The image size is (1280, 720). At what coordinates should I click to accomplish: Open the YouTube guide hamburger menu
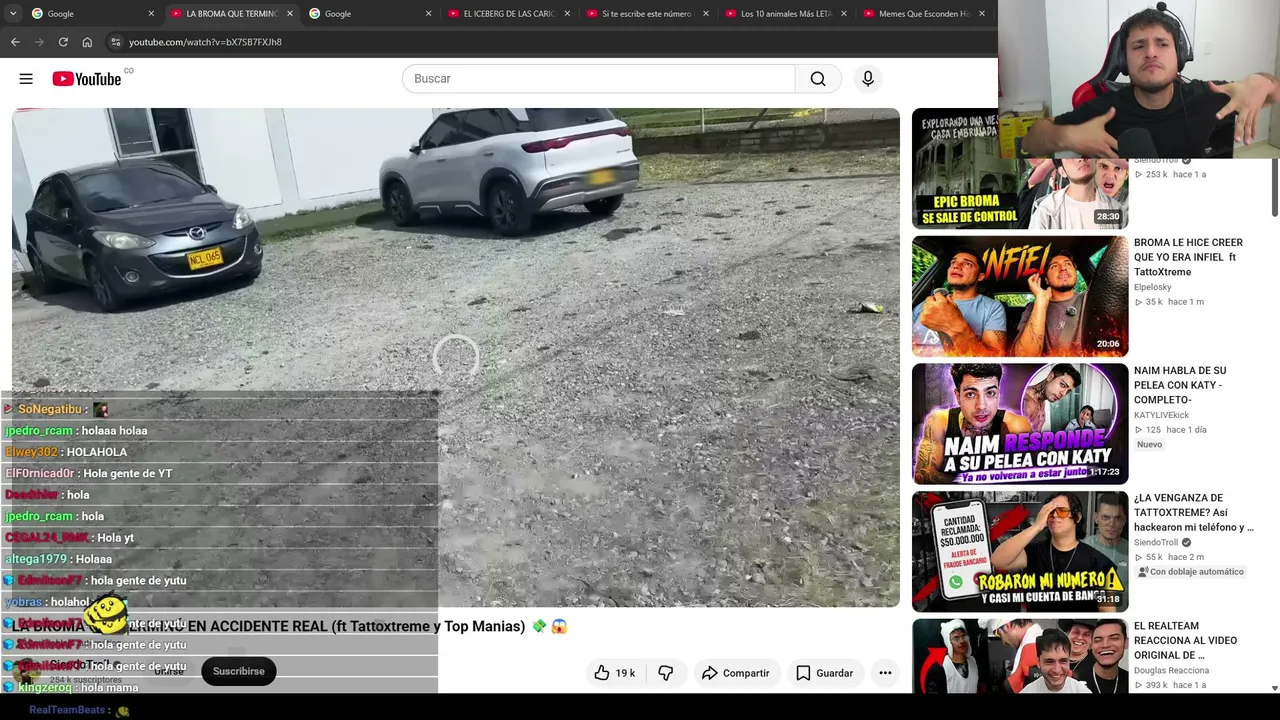coord(26,79)
